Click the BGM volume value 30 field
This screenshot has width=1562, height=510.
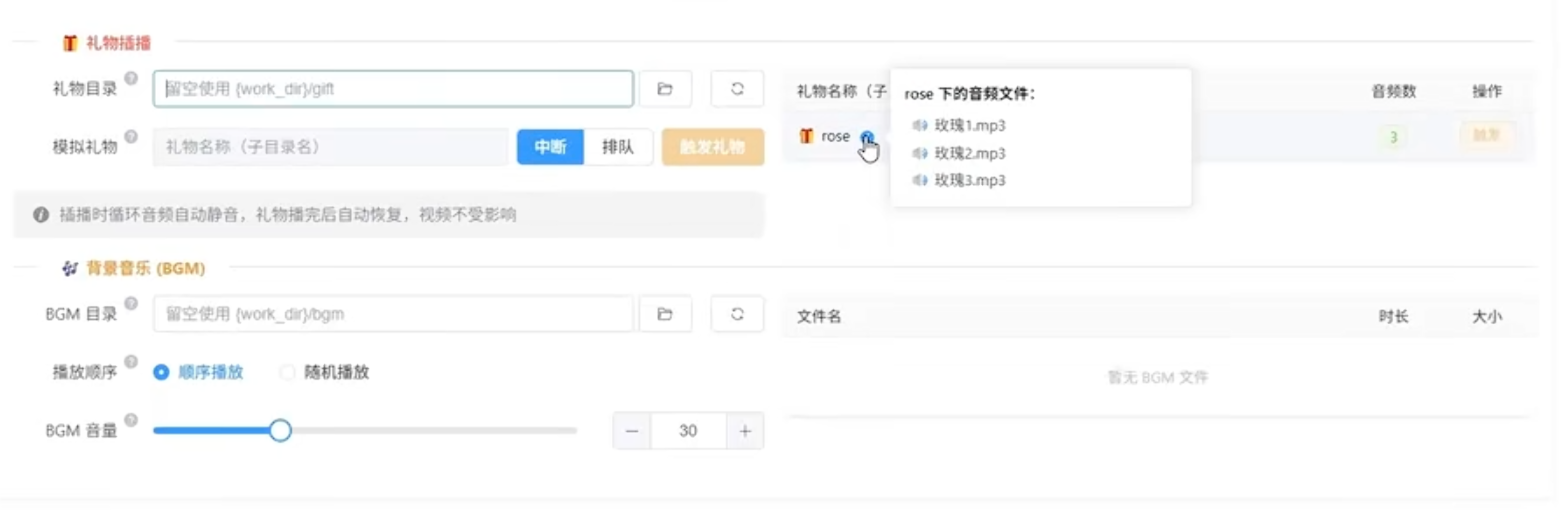pos(688,431)
